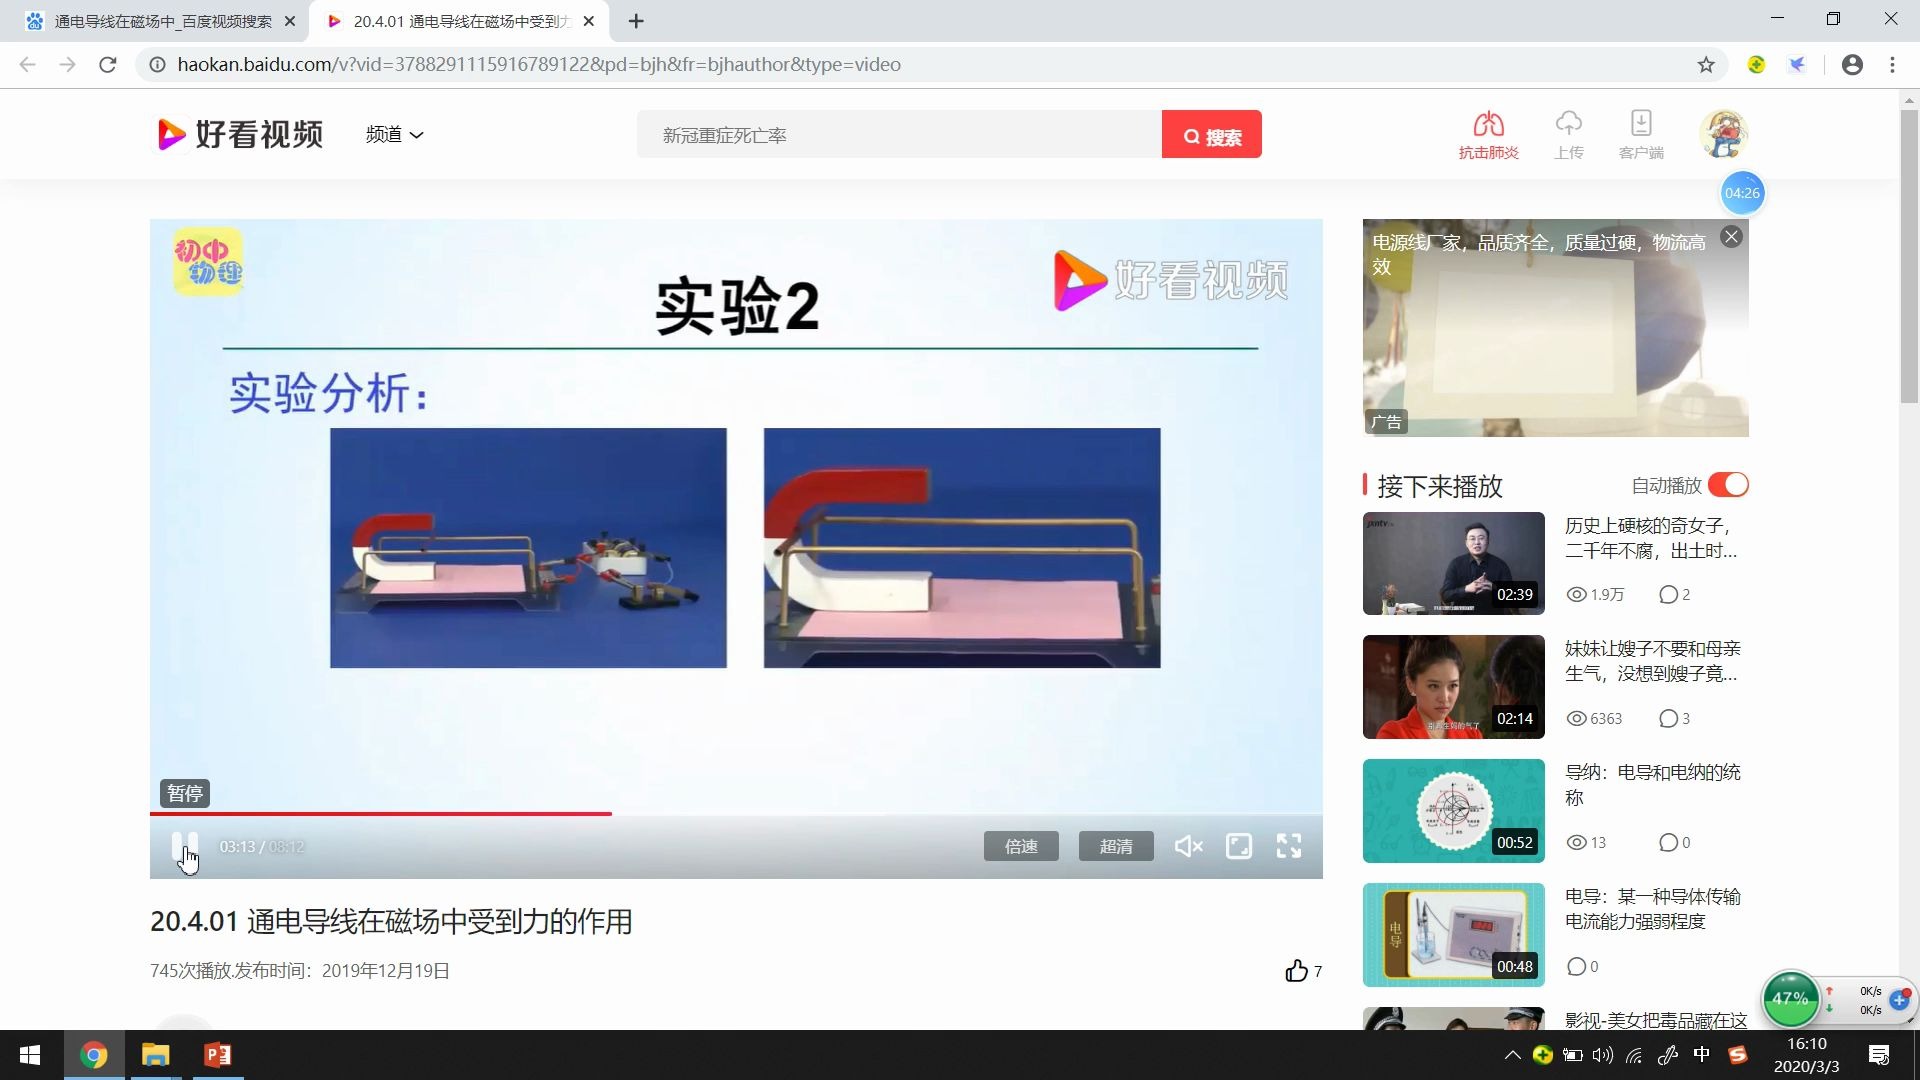Viewport: 1920px width, 1080px height.
Task: Open PowerPoint from the Windows taskbar
Action: coord(217,1055)
